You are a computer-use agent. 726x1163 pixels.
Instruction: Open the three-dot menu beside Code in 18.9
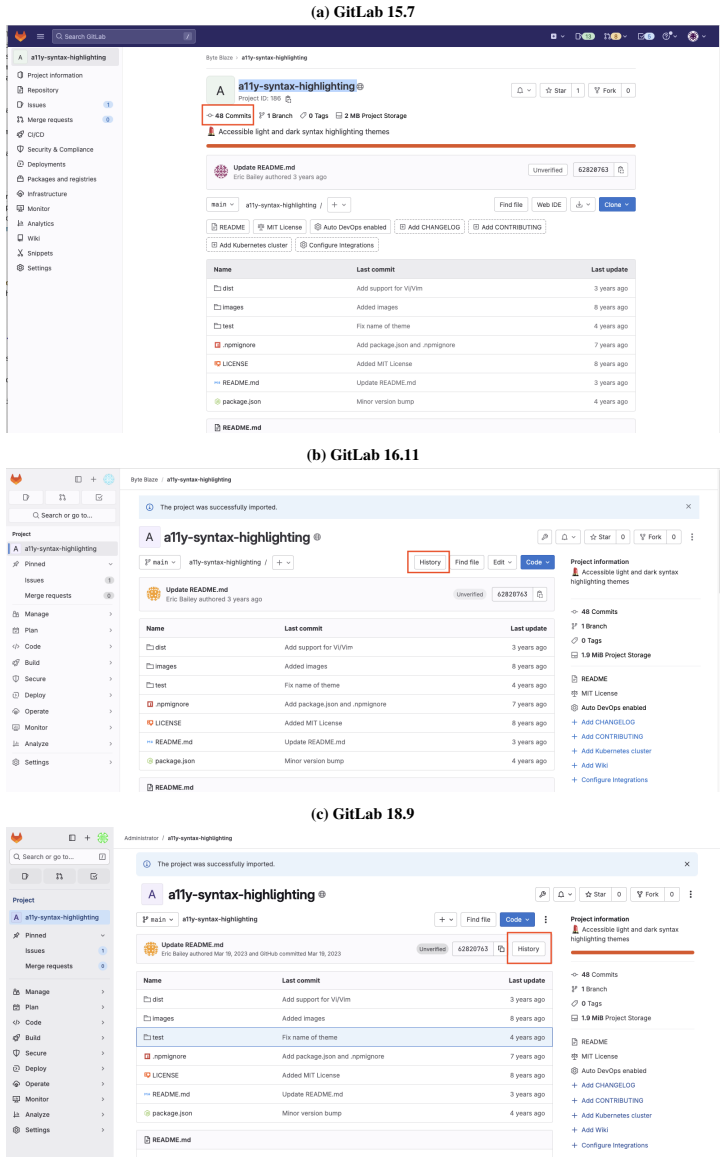point(546,920)
